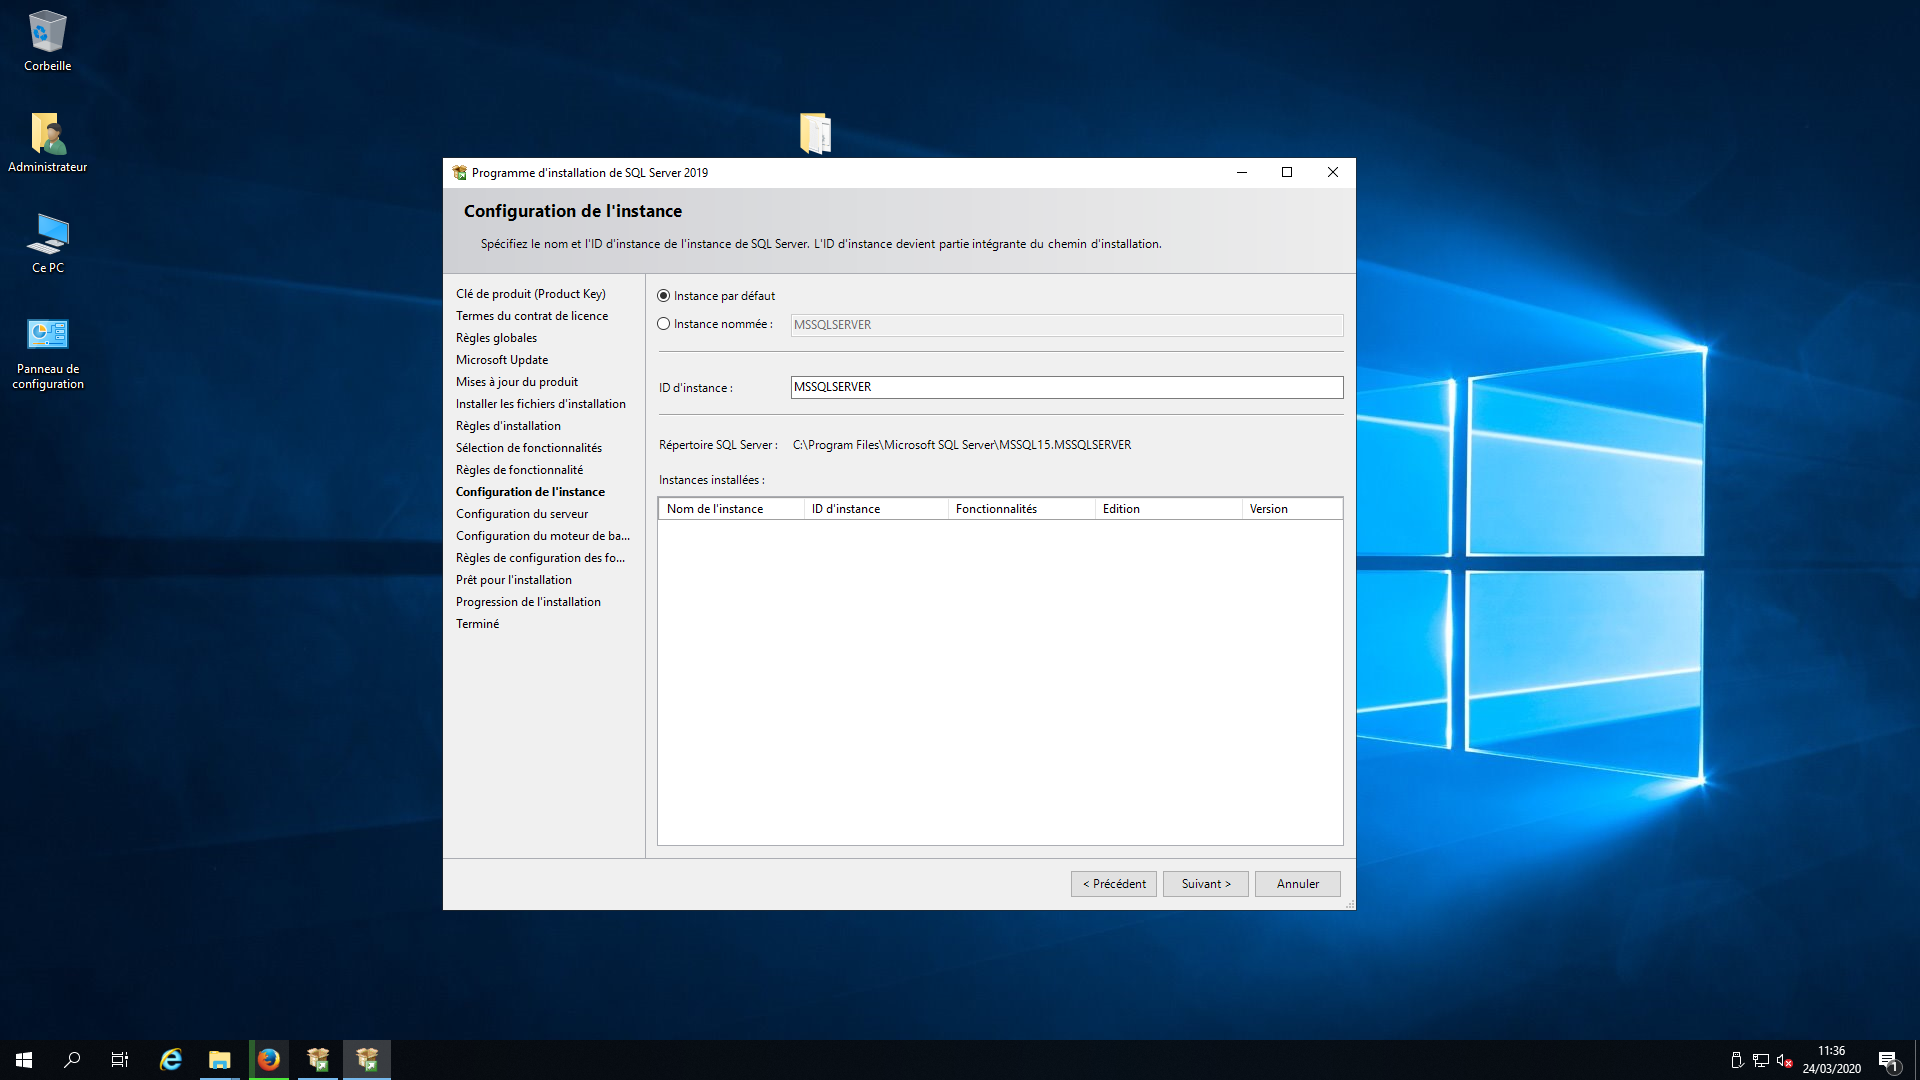This screenshot has width=1920, height=1080.
Task: Click the Instance nommée text field
Action: click(1066, 325)
